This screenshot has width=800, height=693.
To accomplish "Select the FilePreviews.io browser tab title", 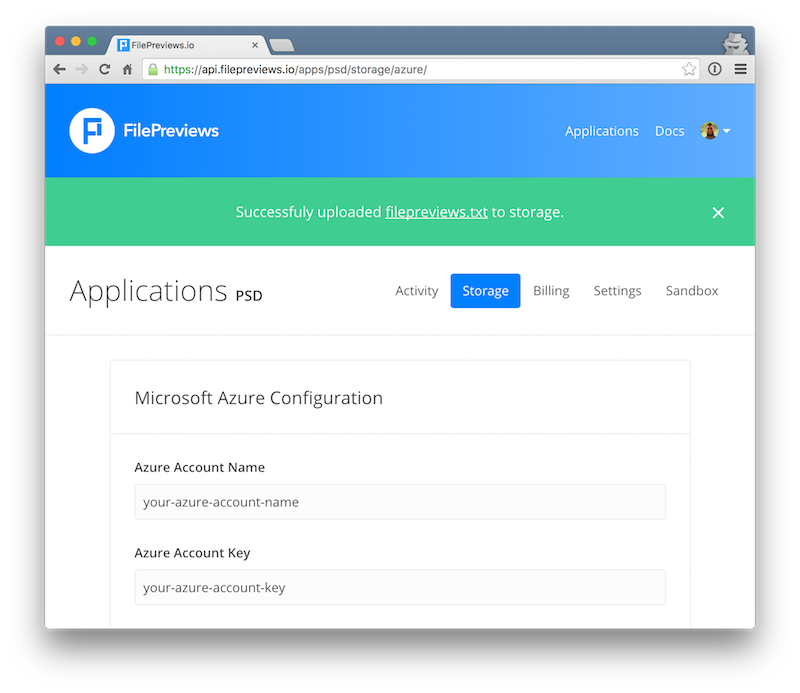I will click(163, 45).
